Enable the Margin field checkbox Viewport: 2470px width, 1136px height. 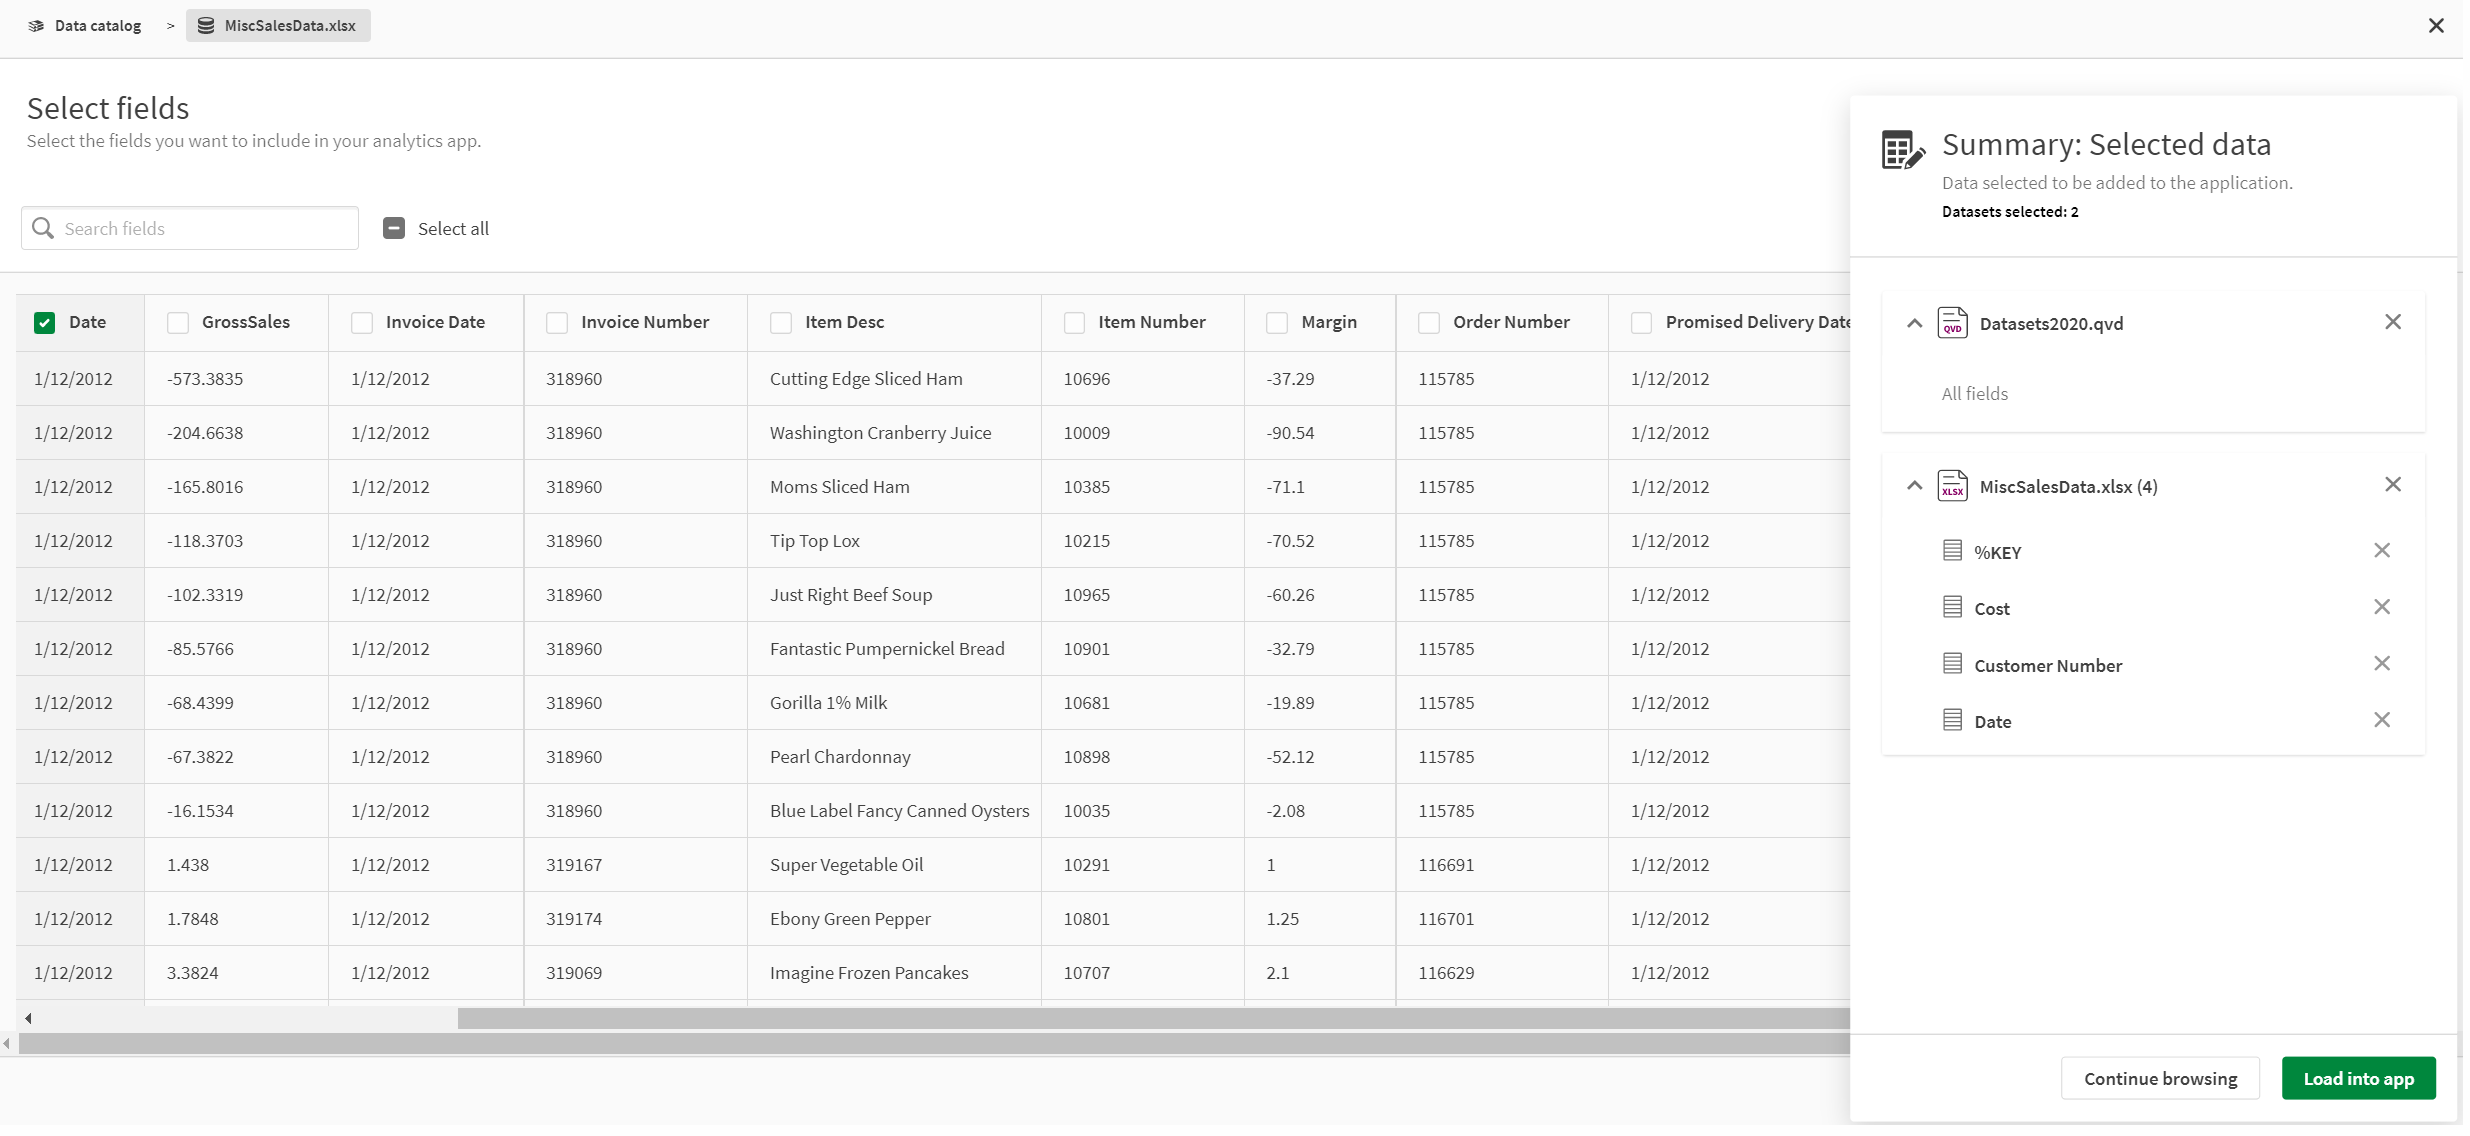coord(1278,321)
